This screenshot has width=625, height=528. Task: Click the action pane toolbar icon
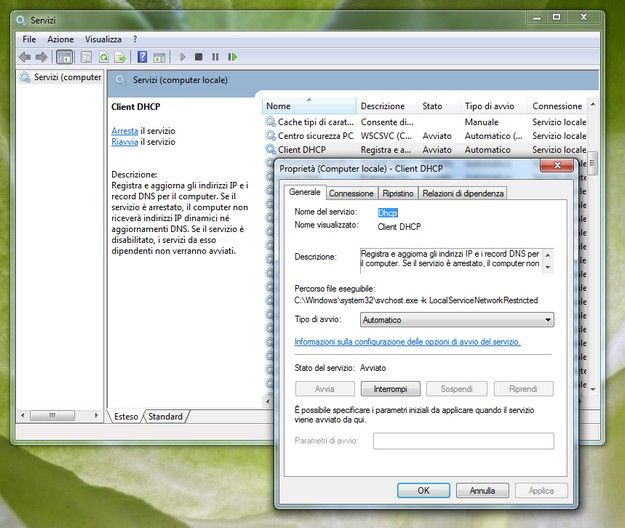tap(159, 57)
